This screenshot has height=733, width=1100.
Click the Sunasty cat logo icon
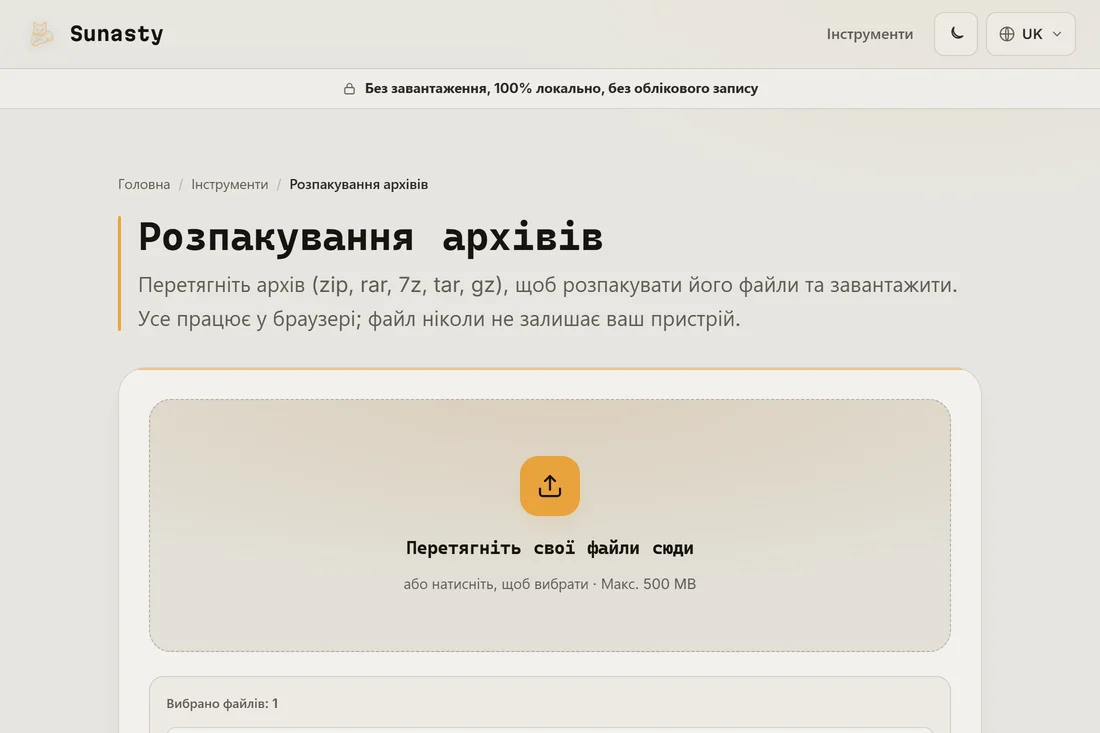pyautogui.click(x=41, y=34)
